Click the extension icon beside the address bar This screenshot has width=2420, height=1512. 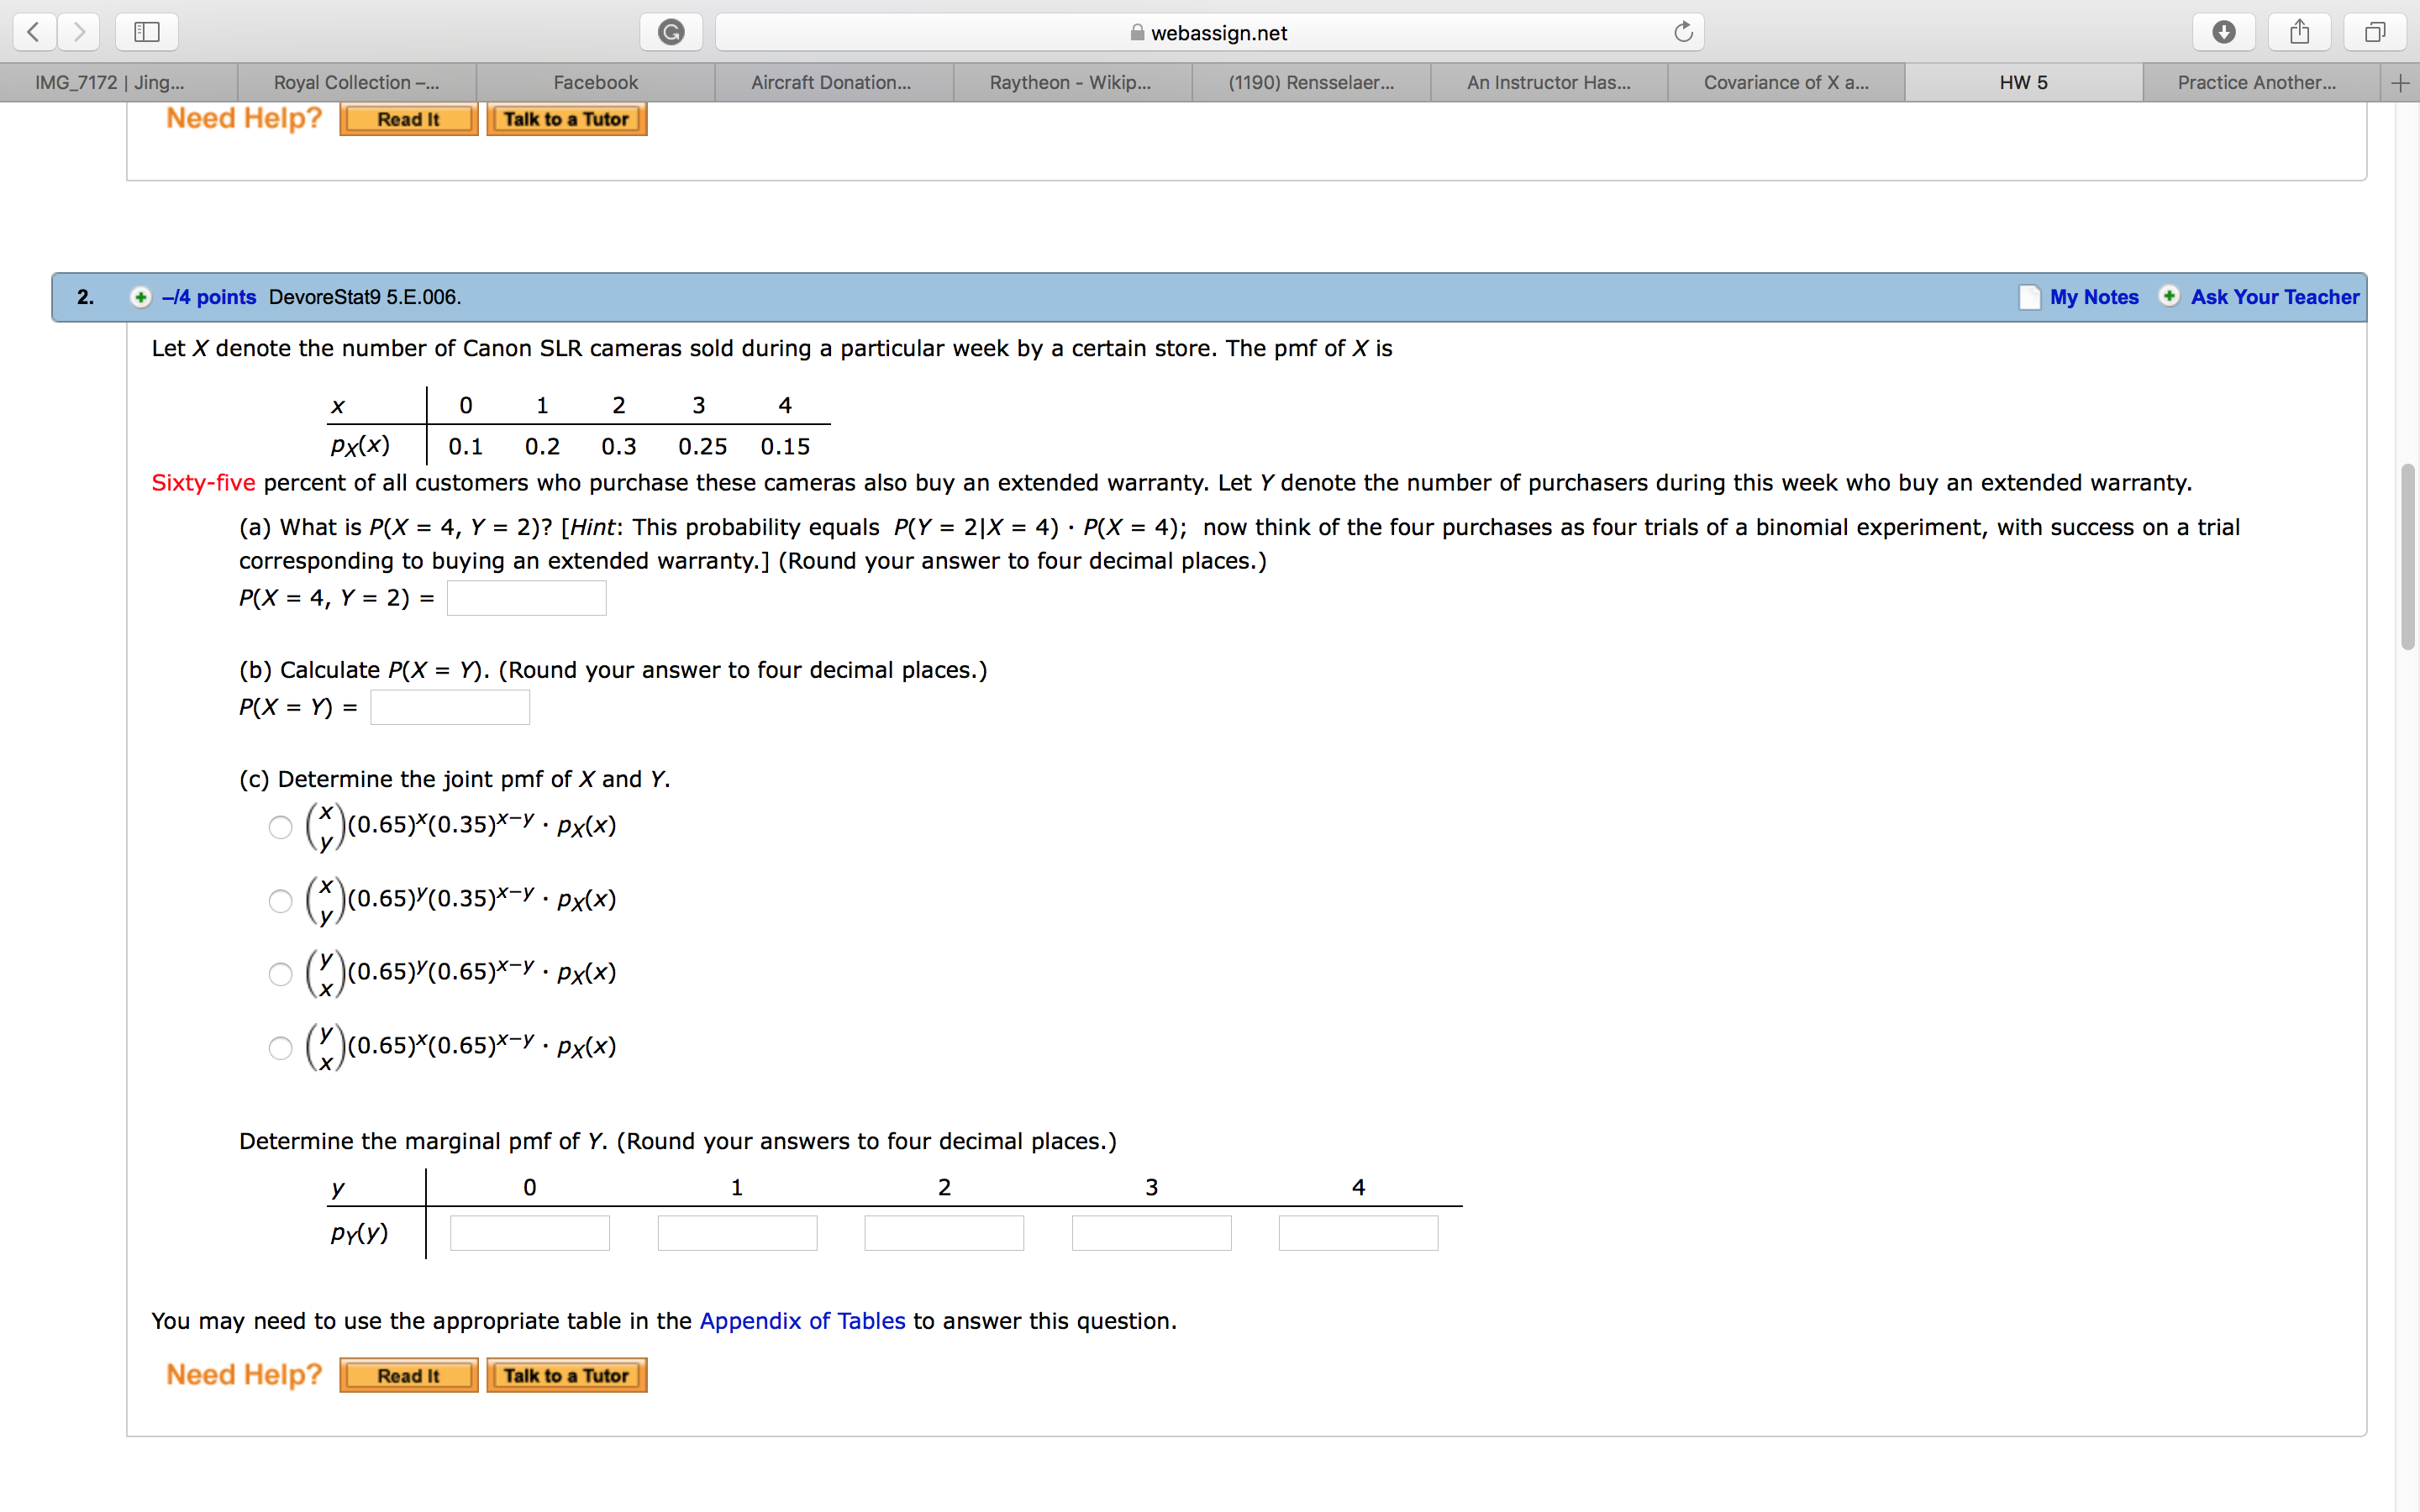[x=671, y=31]
